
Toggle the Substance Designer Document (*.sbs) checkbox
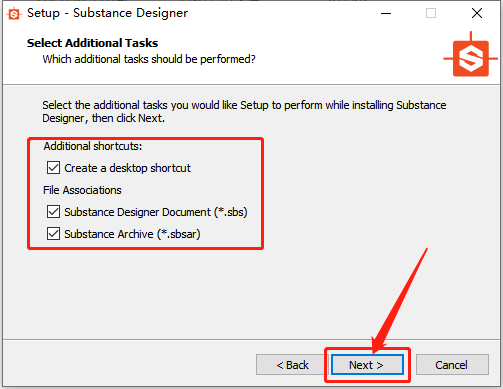pyautogui.click(x=53, y=212)
